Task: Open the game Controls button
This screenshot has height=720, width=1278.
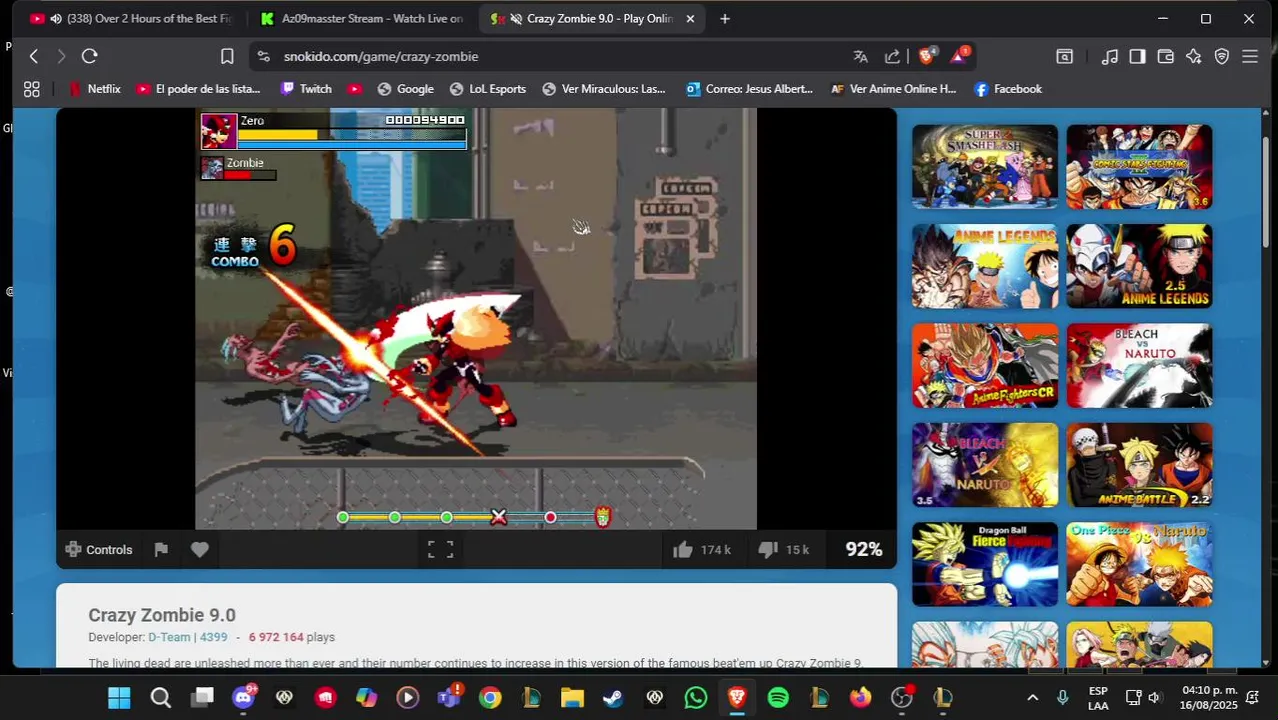Action: pyautogui.click(x=98, y=549)
